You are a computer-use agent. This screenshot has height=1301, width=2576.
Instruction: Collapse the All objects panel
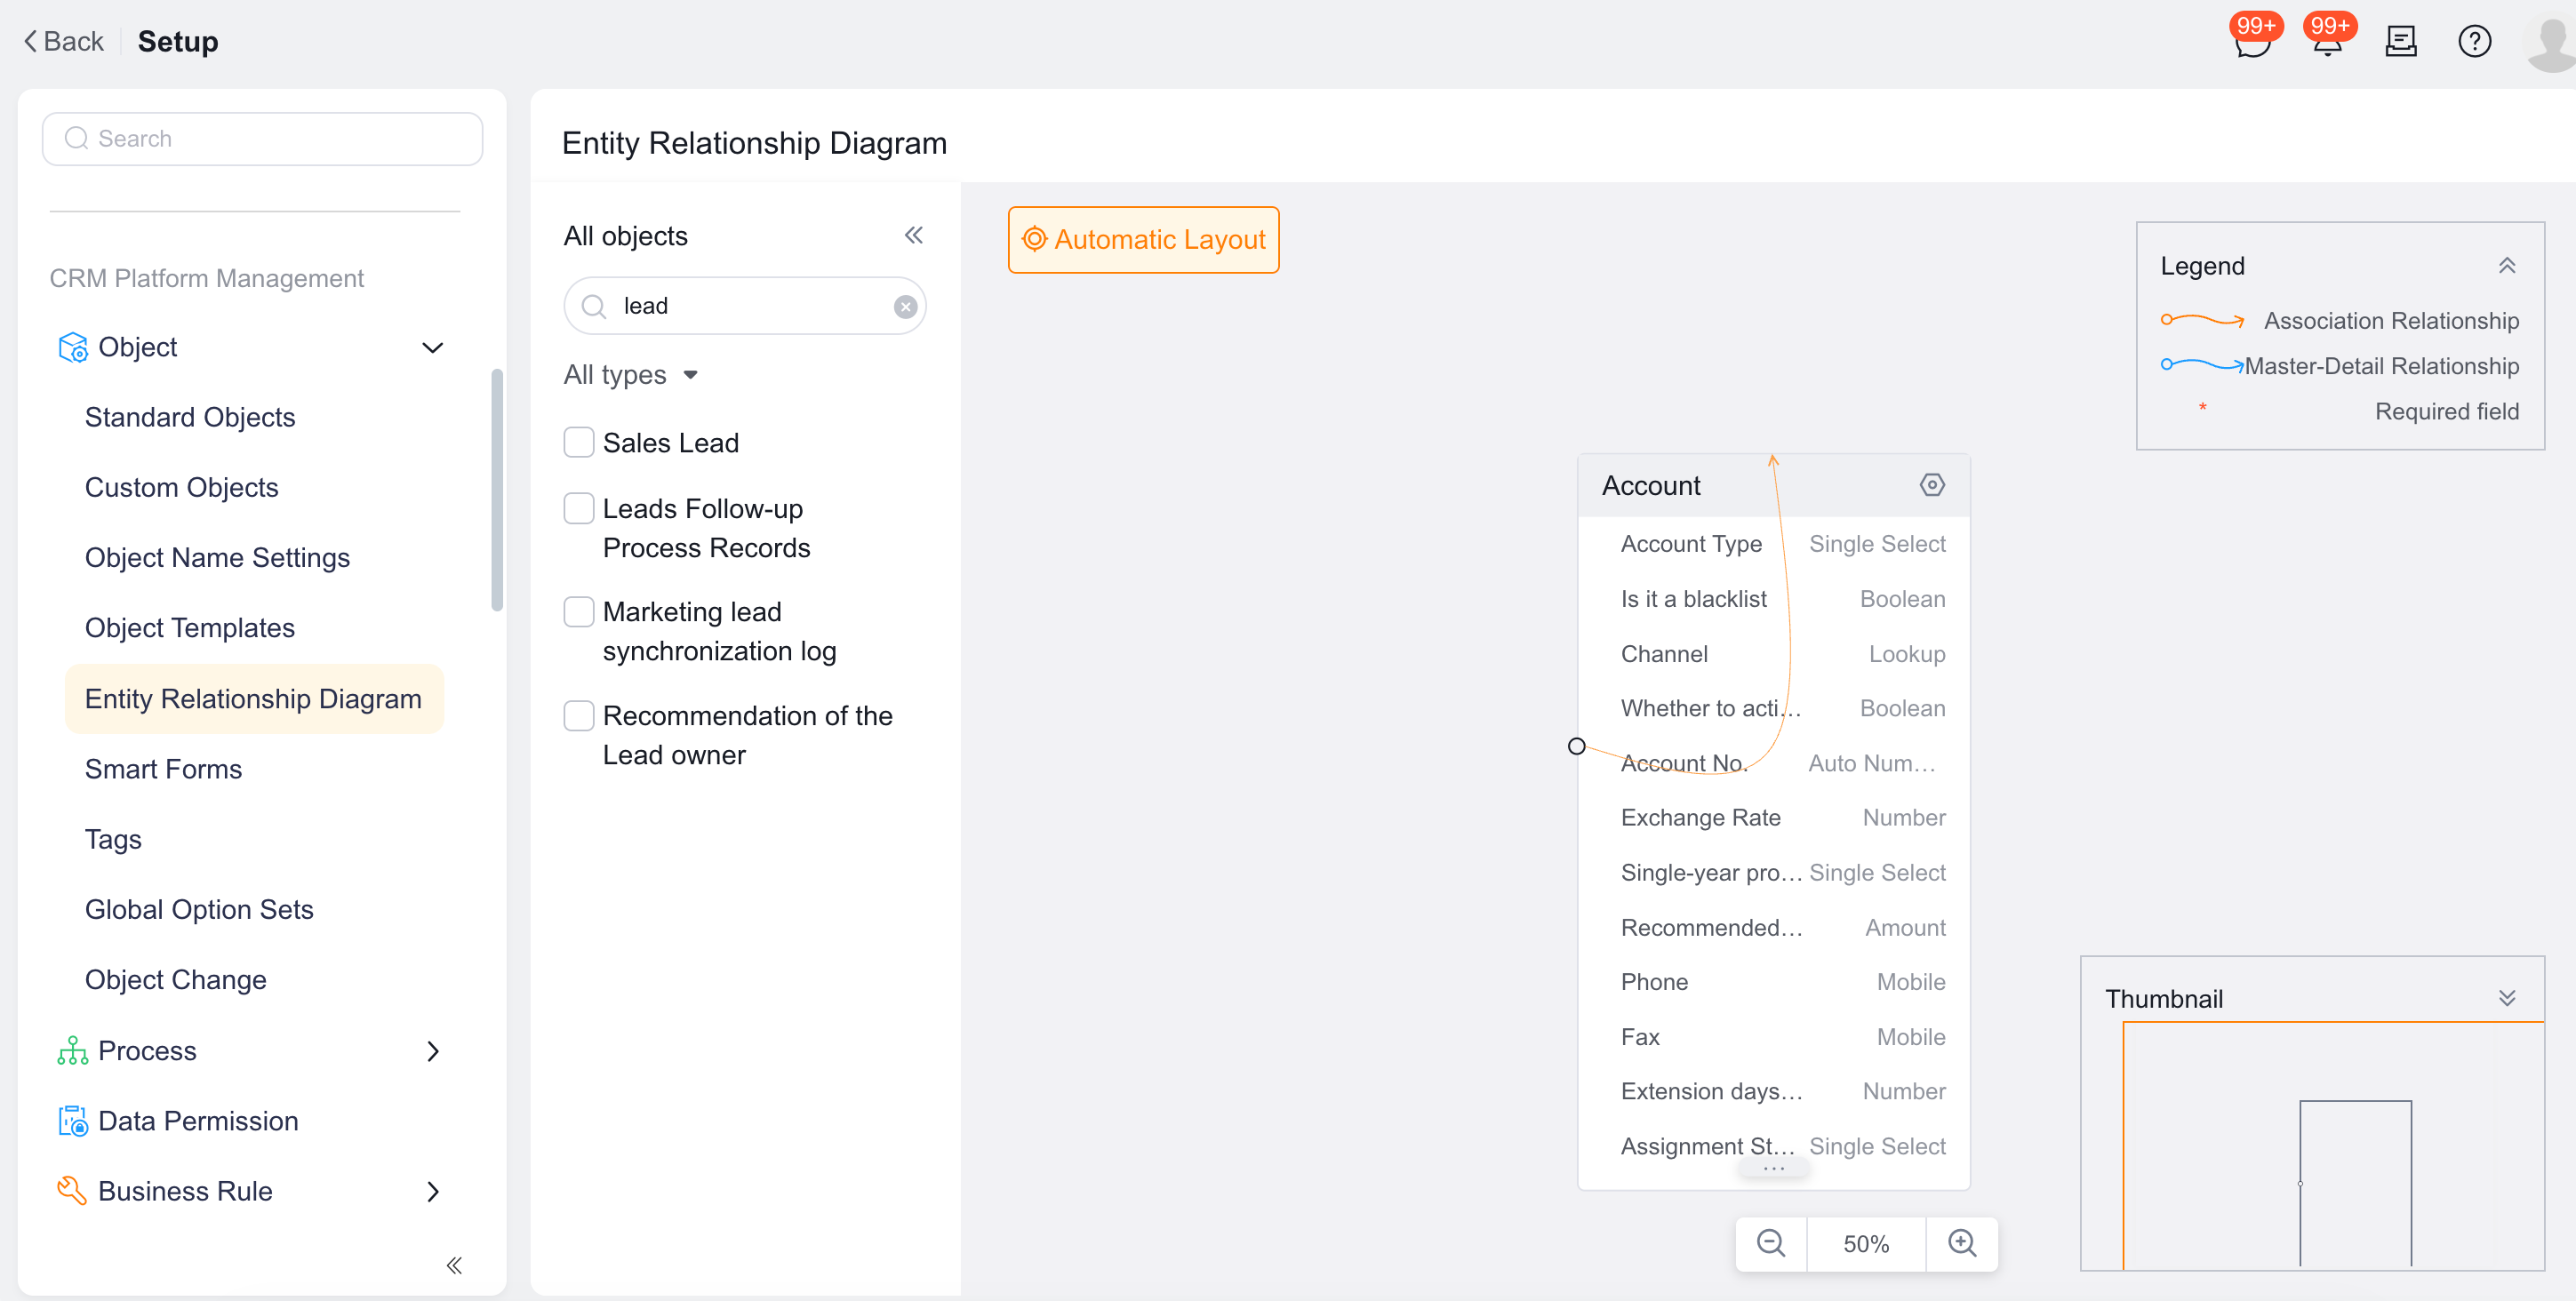pyautogui.click(x=913, y=235)
